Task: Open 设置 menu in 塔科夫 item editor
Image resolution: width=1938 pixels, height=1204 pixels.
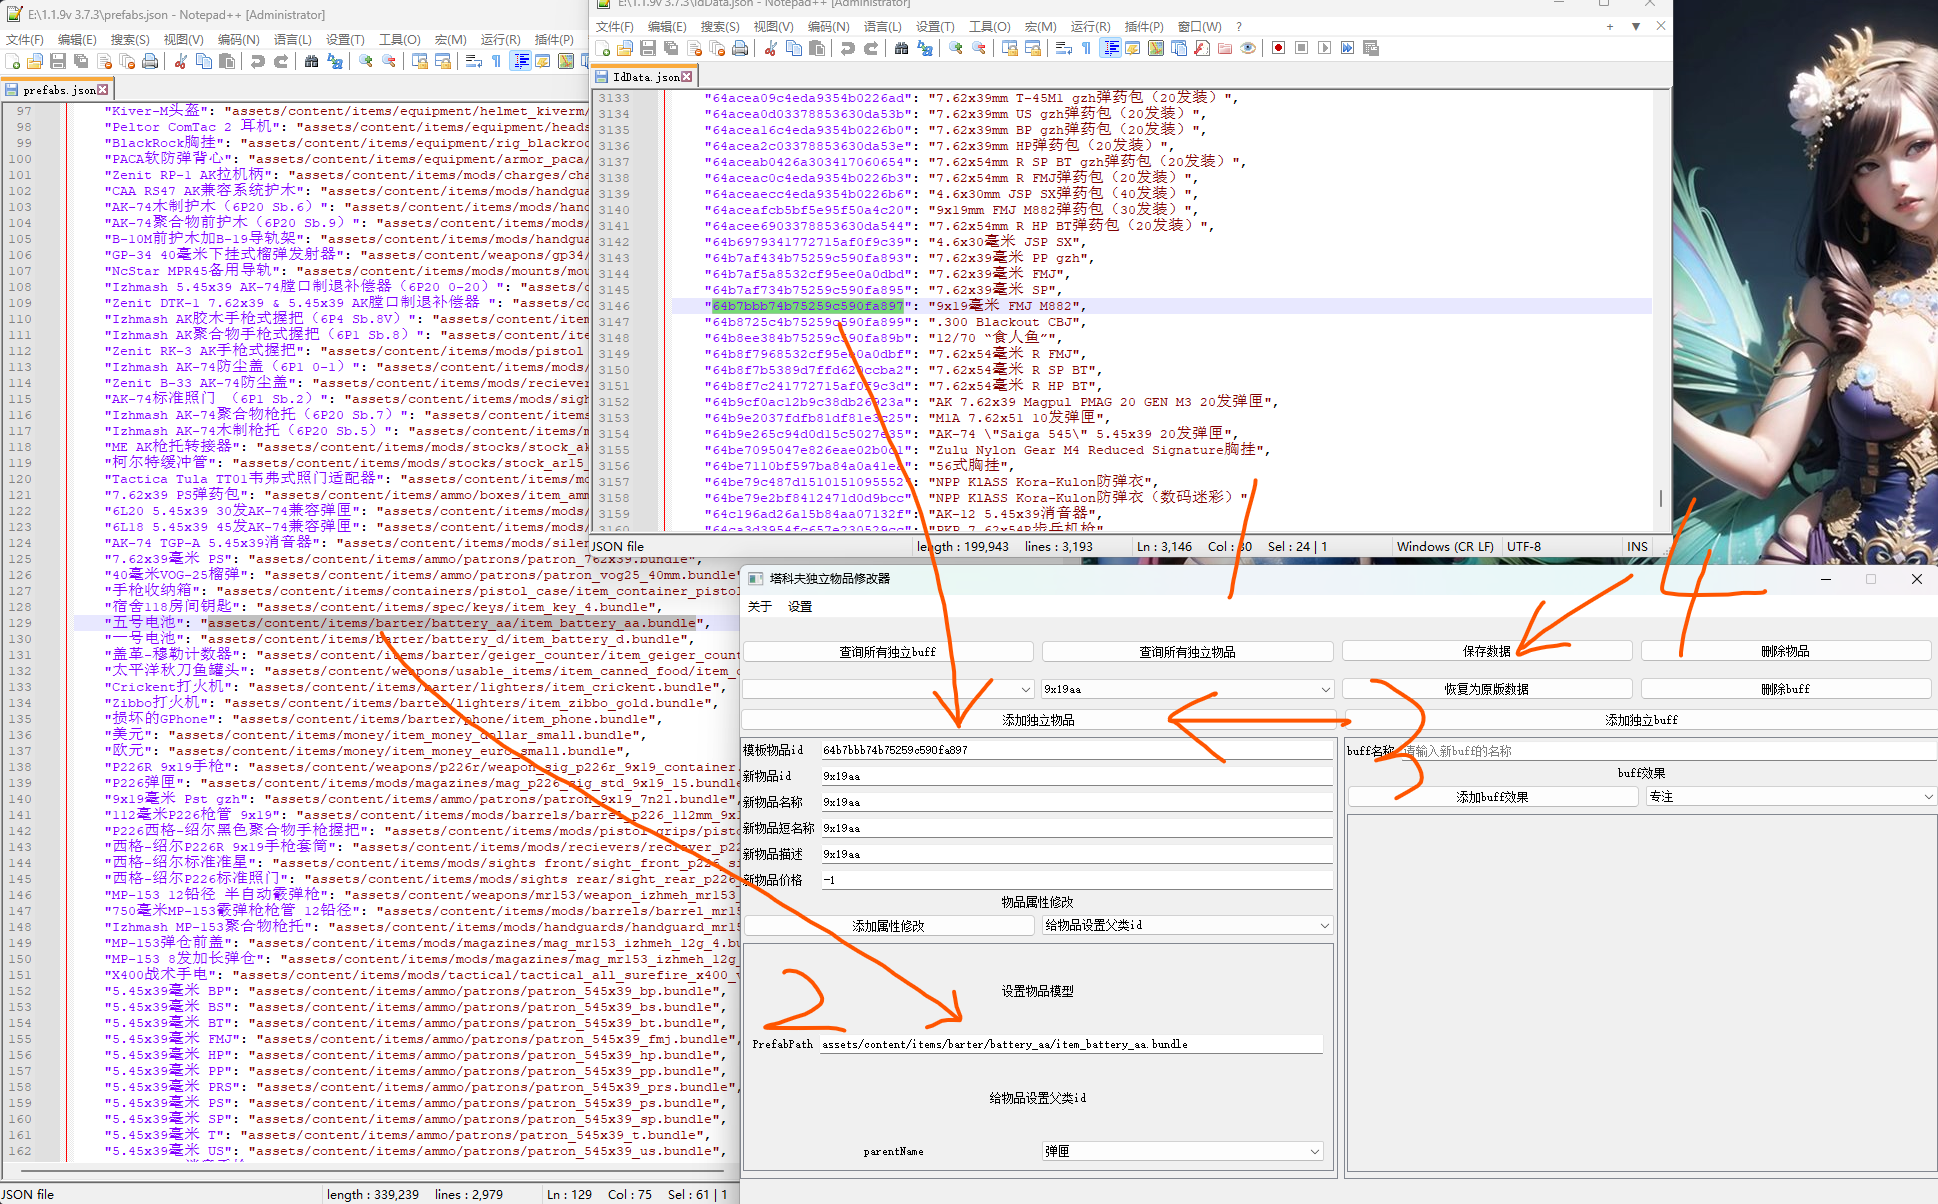Action: pos(799,606)
